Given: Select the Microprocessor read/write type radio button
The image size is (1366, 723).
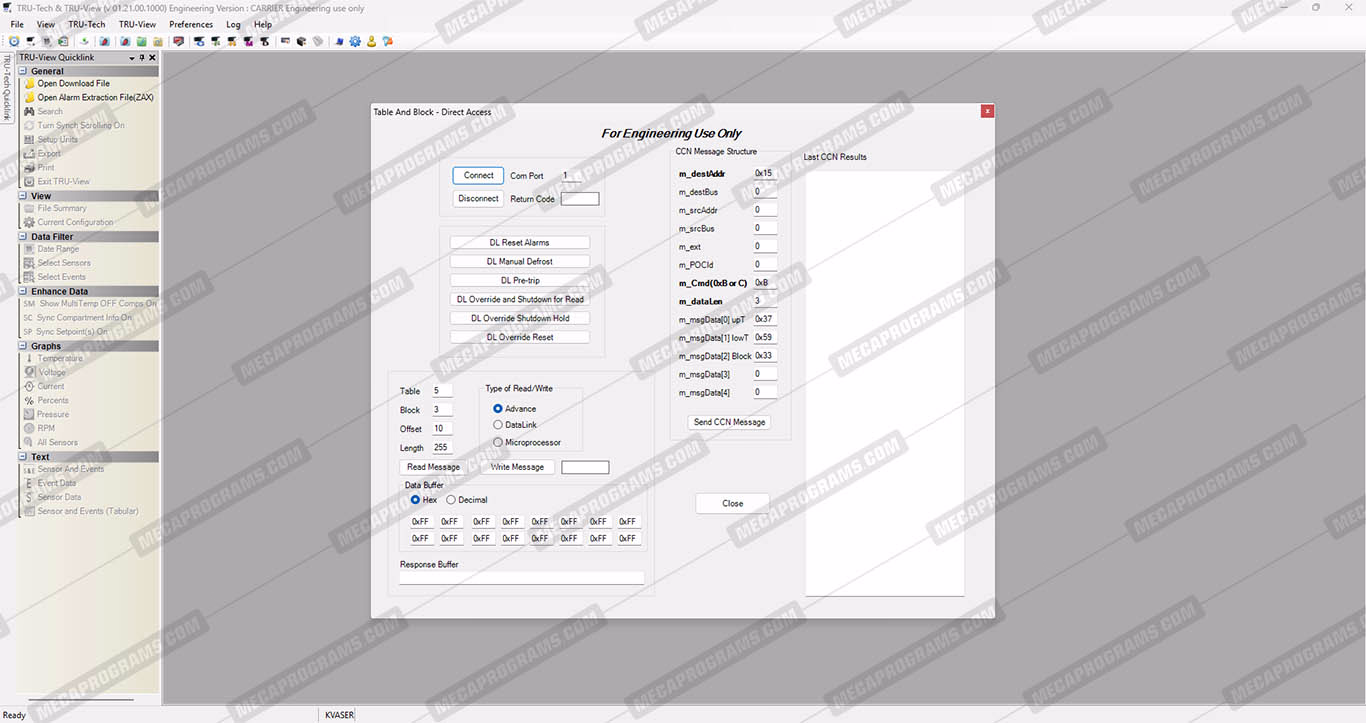Looking at the screenshot, I should click(498, 442).
